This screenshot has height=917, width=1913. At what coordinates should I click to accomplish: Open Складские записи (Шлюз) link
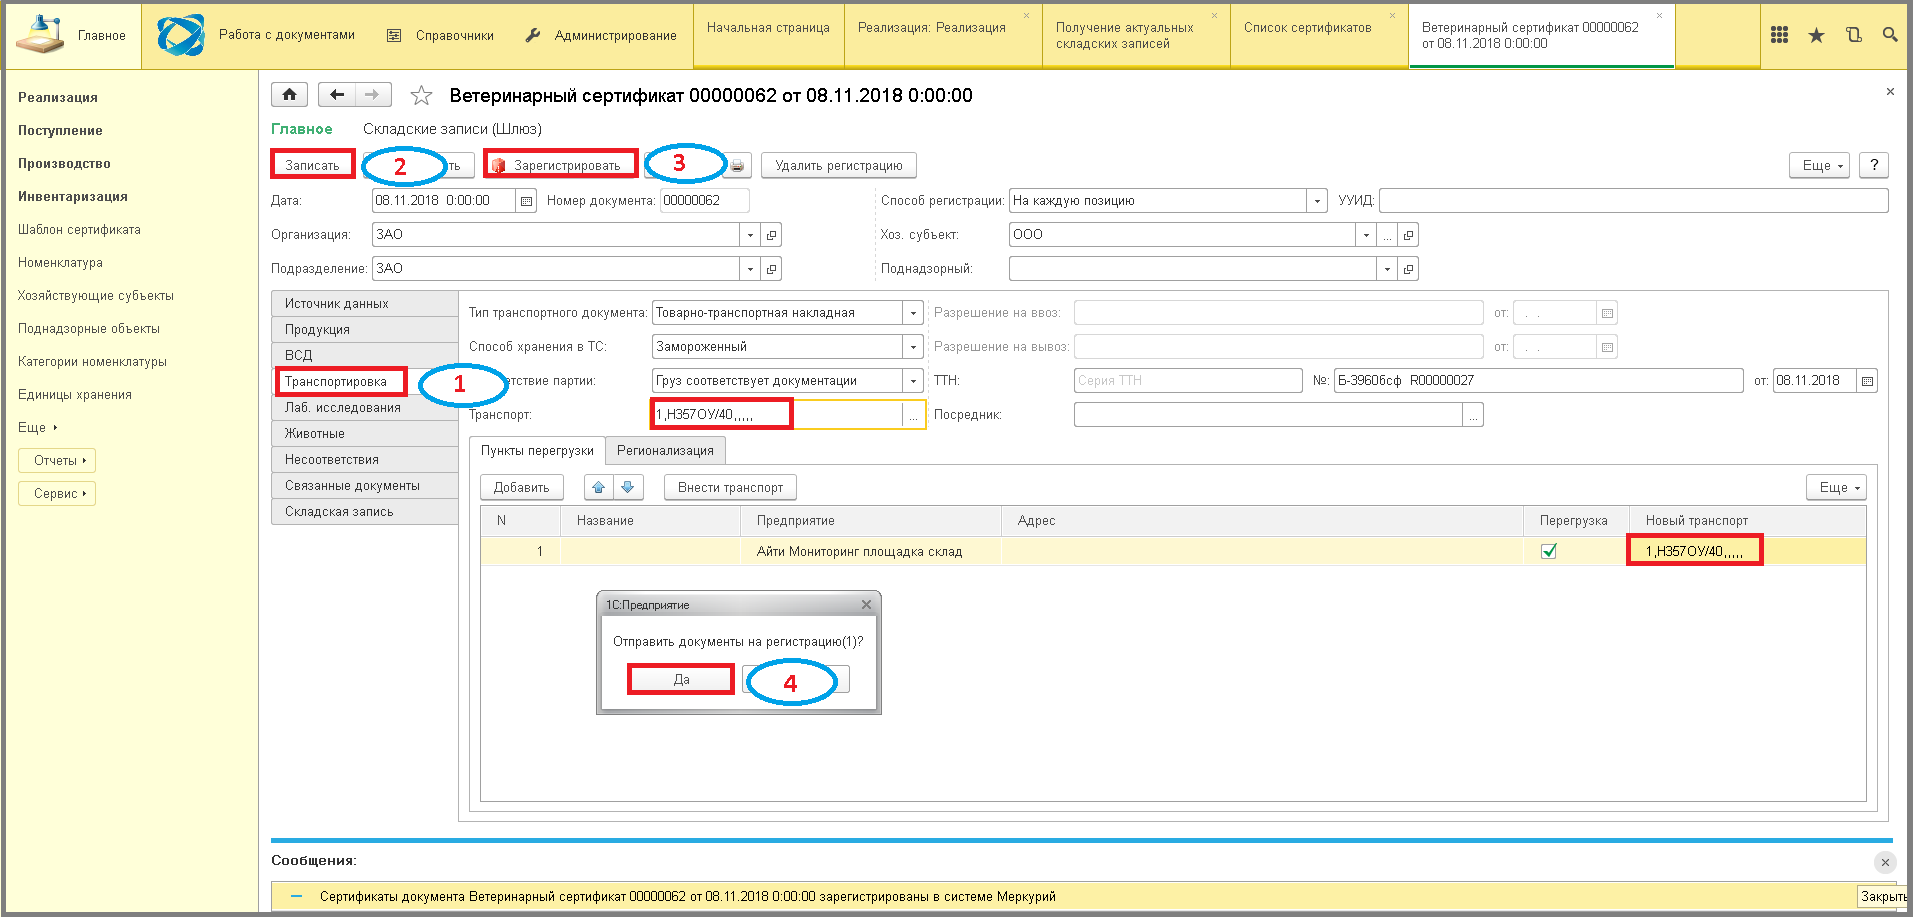point(452,129)
